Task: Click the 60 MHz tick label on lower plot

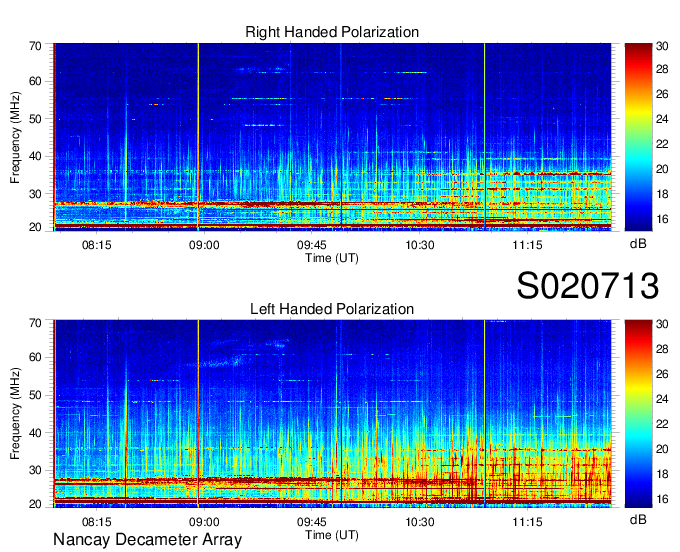Action: point(36,357)
